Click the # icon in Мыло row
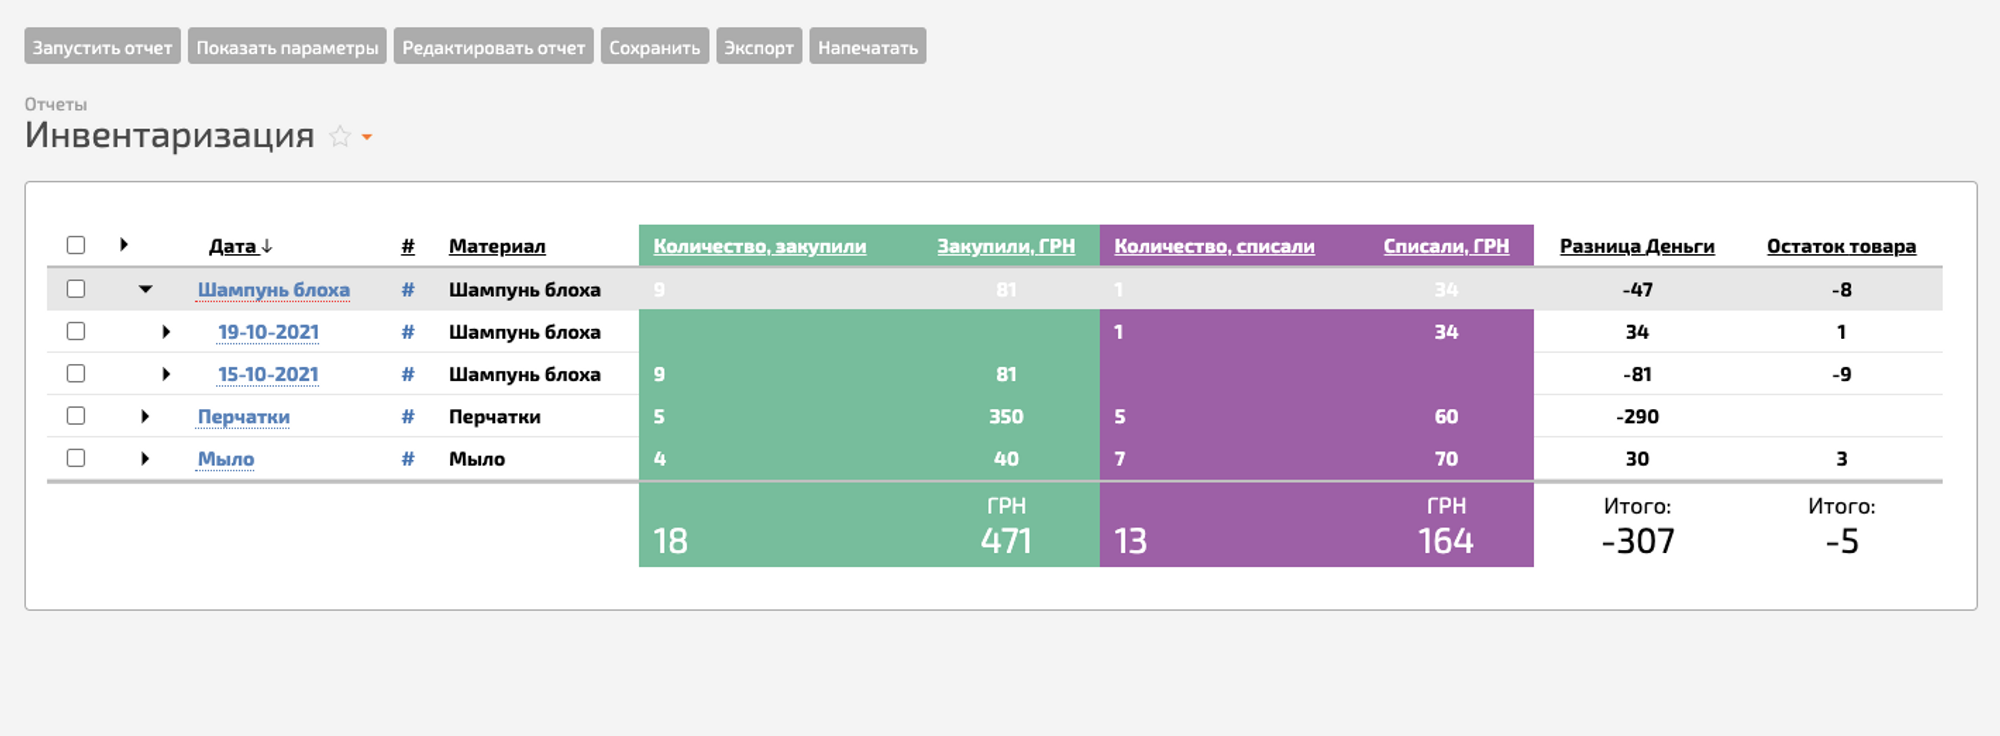The width and height of the screenshot is (2000, 736). (408, 459)
